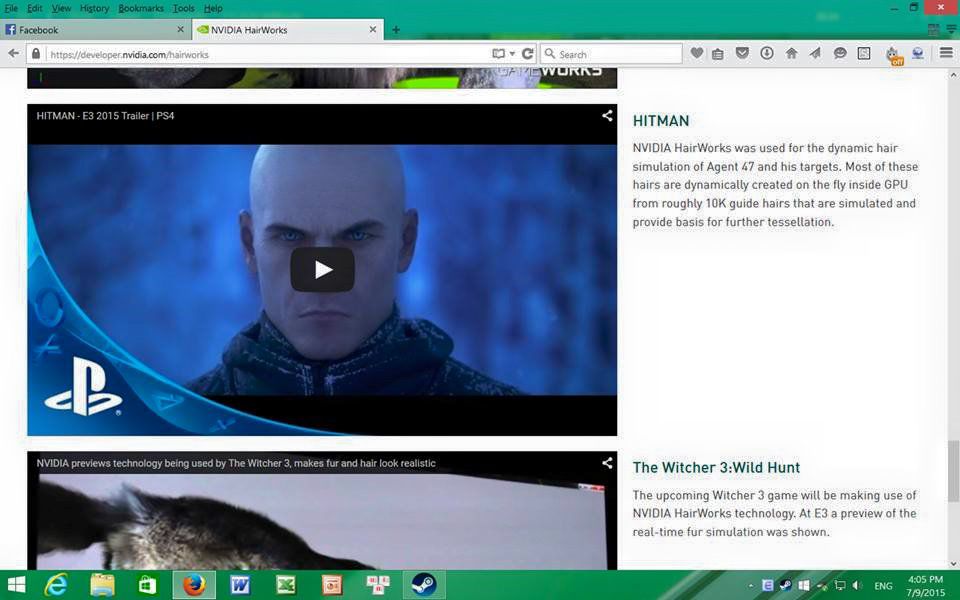960x600 pixels.
Task: Close the NVIDIA HairWorks tab
Action: coord(373,30)
